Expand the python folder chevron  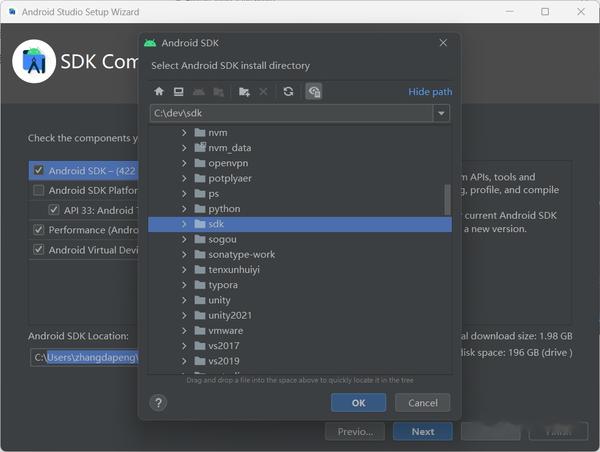(184, 209)
